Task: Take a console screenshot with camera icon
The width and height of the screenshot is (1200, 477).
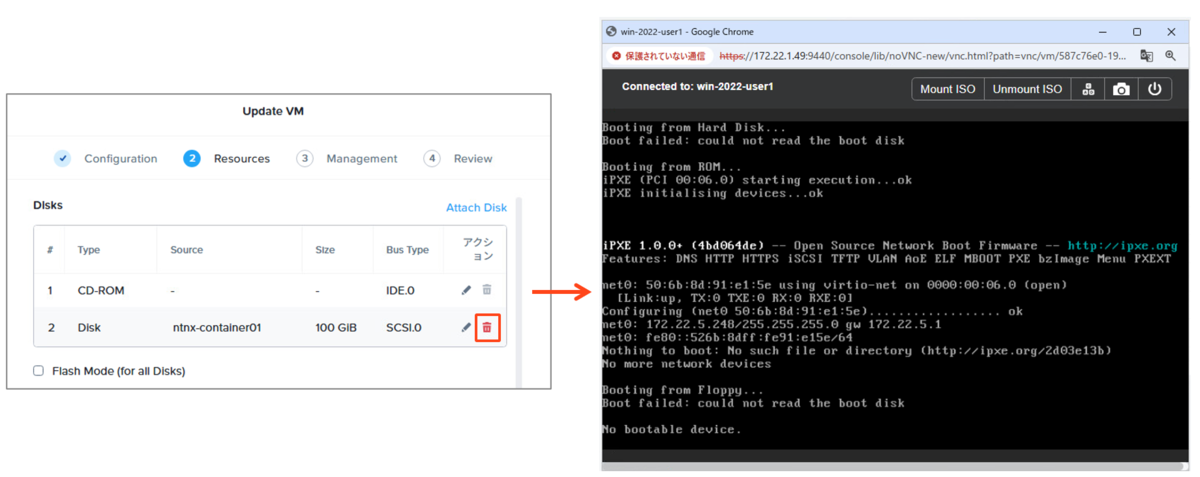Action: pos(1121,89)
